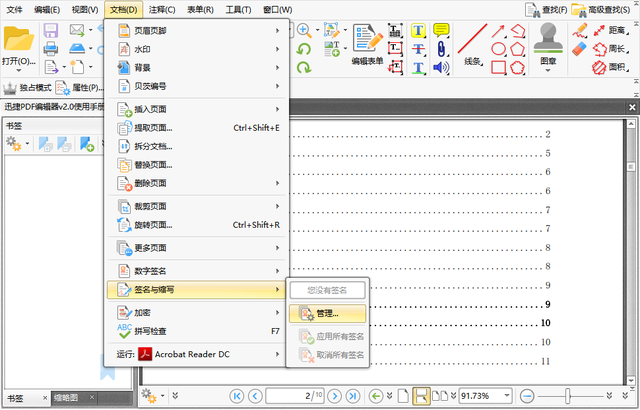Click the email envelope icon

pyautogui.click(x=76, y=31)
